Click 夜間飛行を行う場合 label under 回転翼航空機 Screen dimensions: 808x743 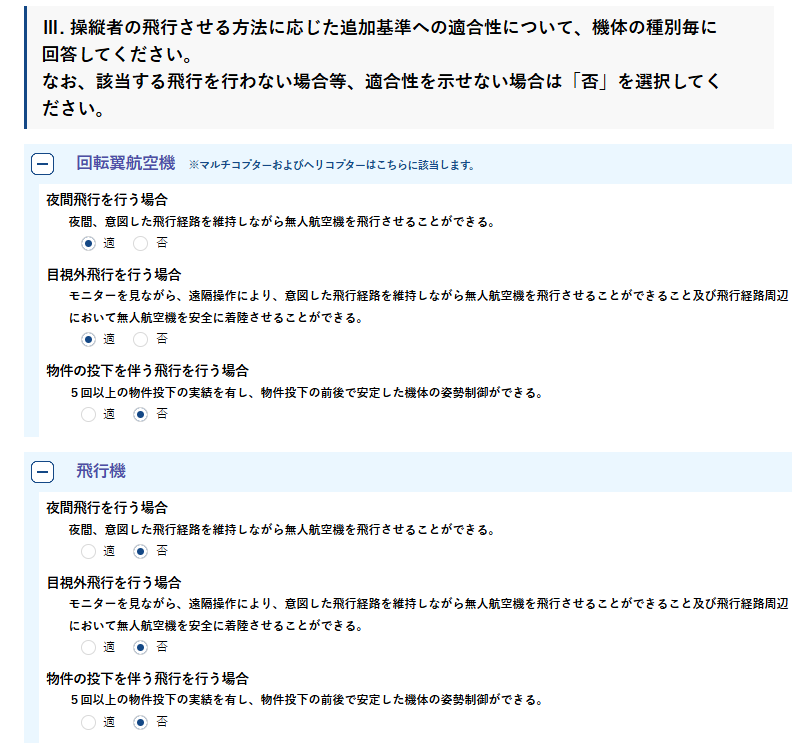pyautogui.click(x=107, y=199)
